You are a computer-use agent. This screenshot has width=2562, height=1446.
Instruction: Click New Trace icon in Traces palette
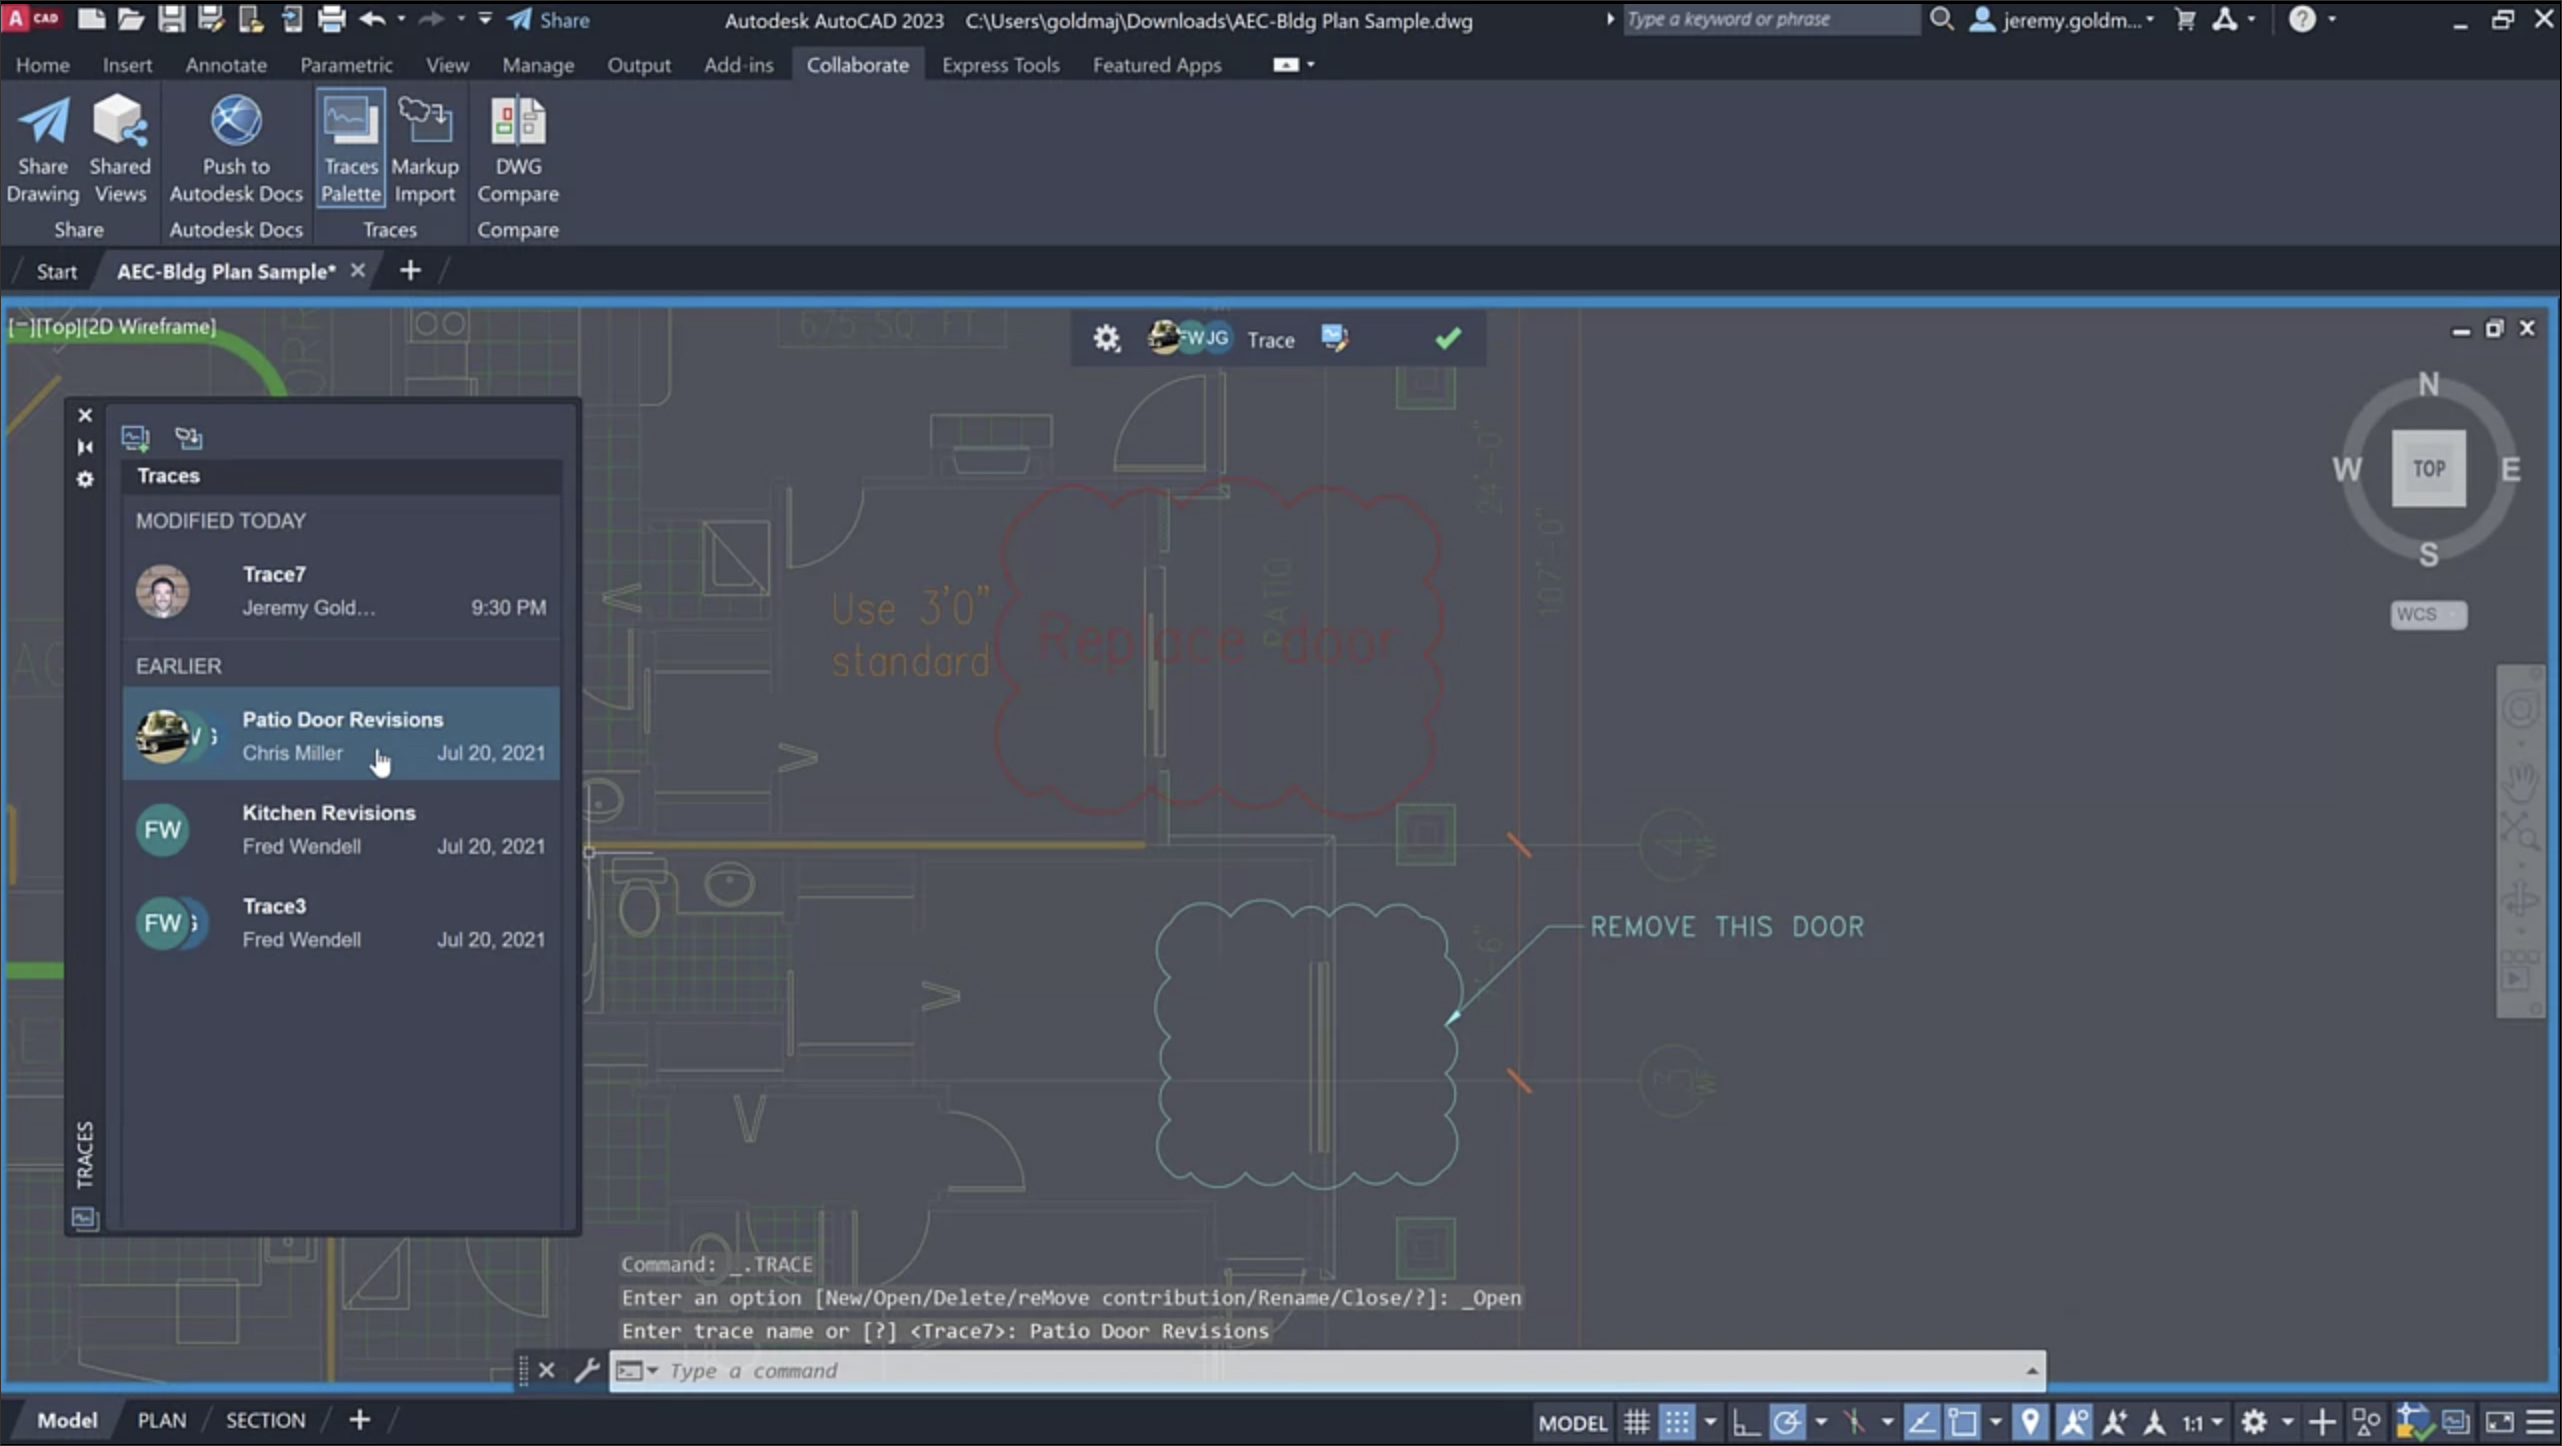[x=135, y=438]
